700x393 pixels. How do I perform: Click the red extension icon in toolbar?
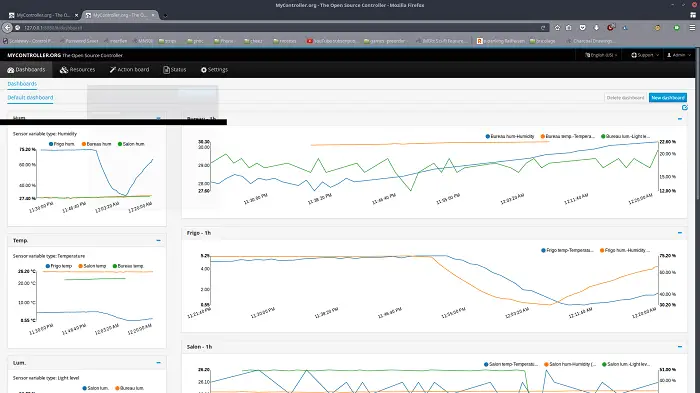(x=610, y=28)
